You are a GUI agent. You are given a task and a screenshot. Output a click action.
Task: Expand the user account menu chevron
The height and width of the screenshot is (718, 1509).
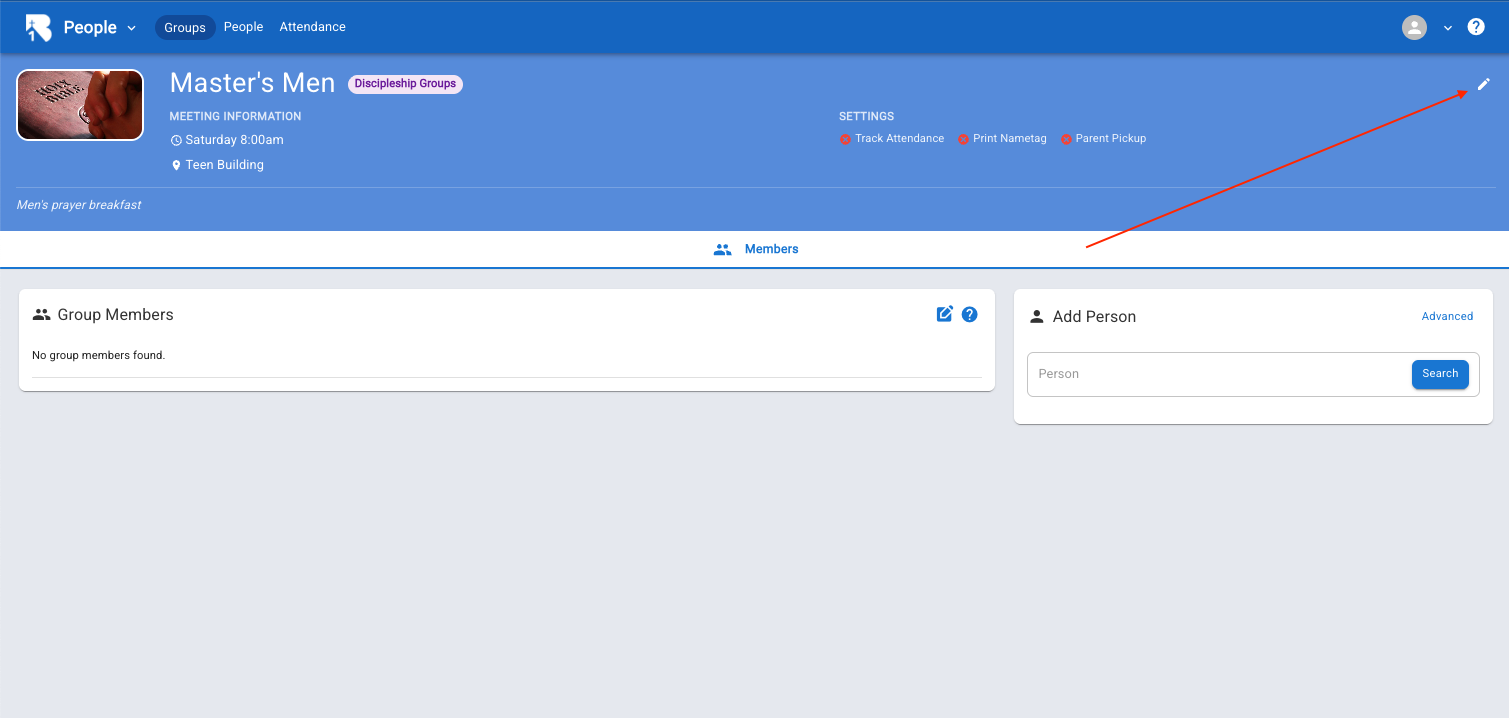tap(1447, 28)
